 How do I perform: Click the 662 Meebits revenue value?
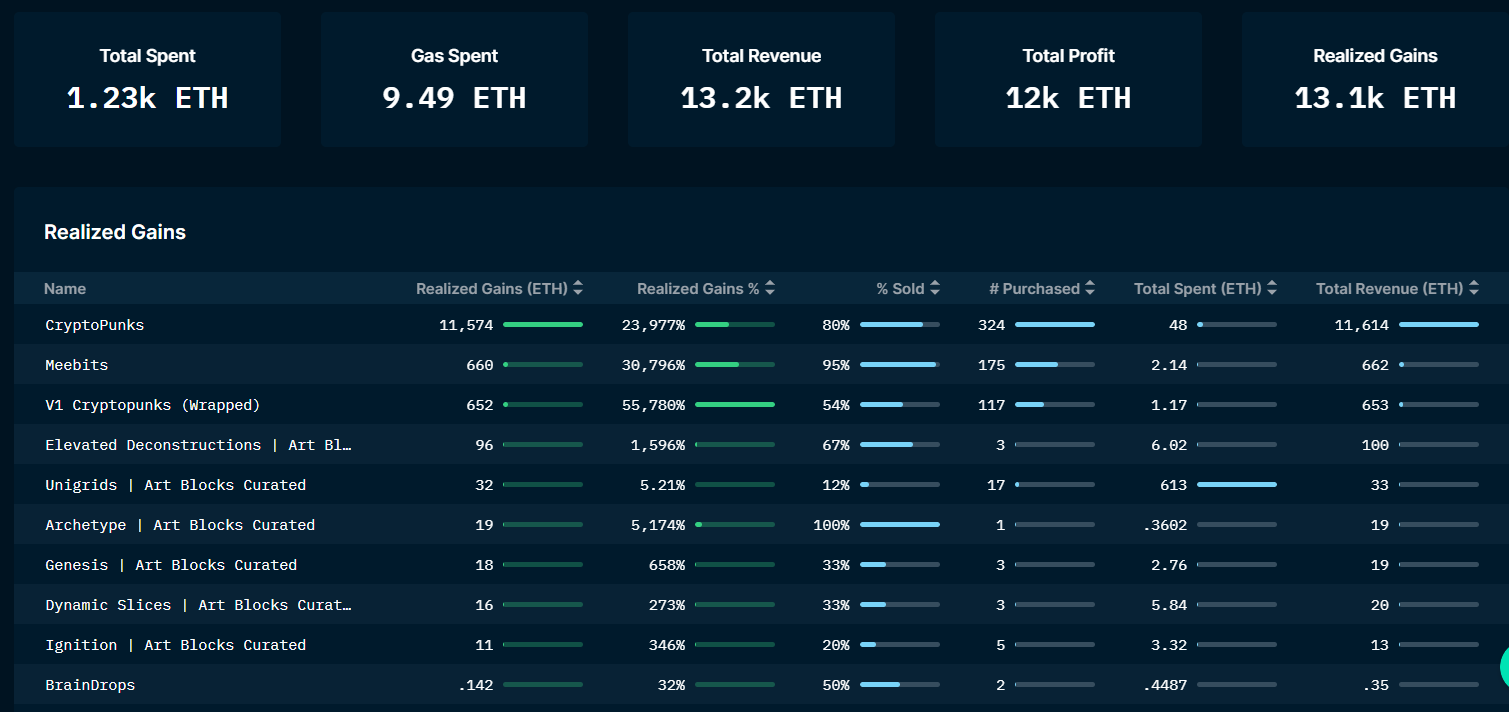click(x=1376, y=365)
